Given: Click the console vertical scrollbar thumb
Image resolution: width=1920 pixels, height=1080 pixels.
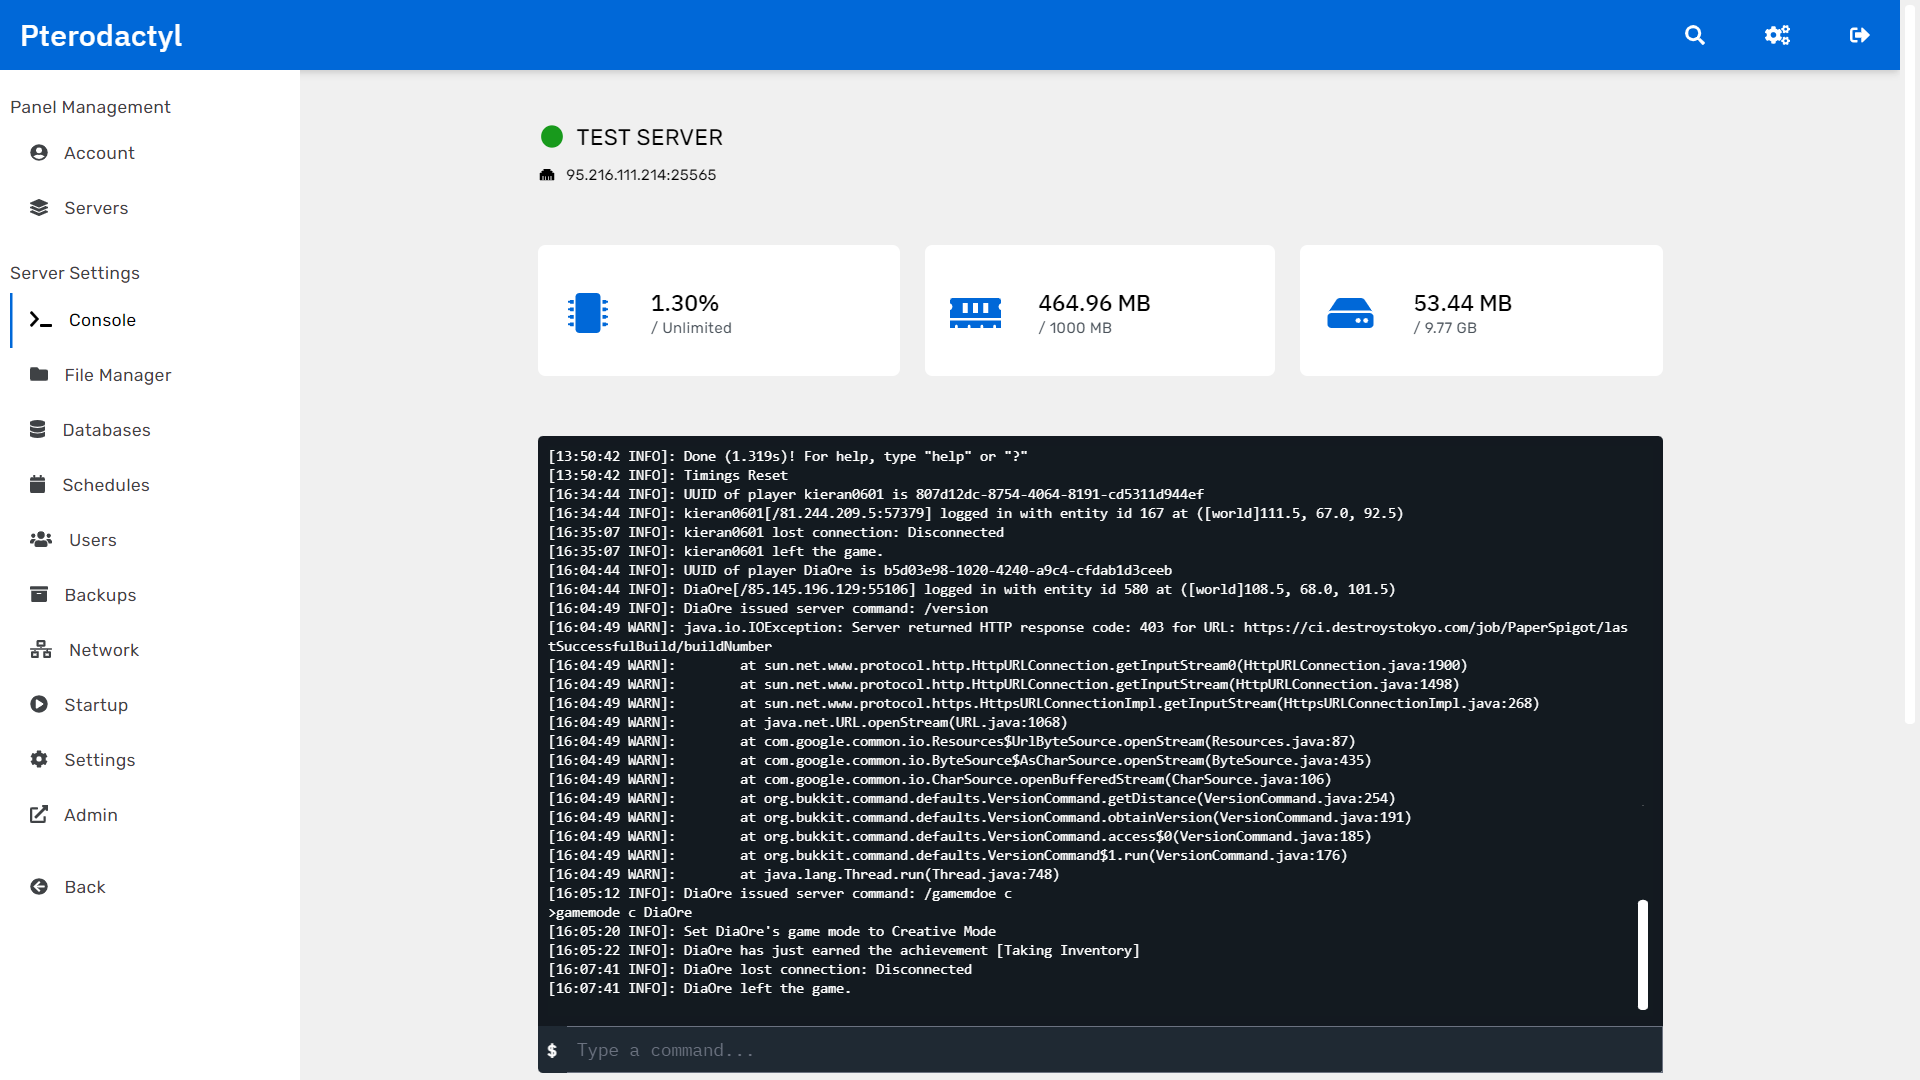Looking at the screenshot, I should pos(1642,954).
